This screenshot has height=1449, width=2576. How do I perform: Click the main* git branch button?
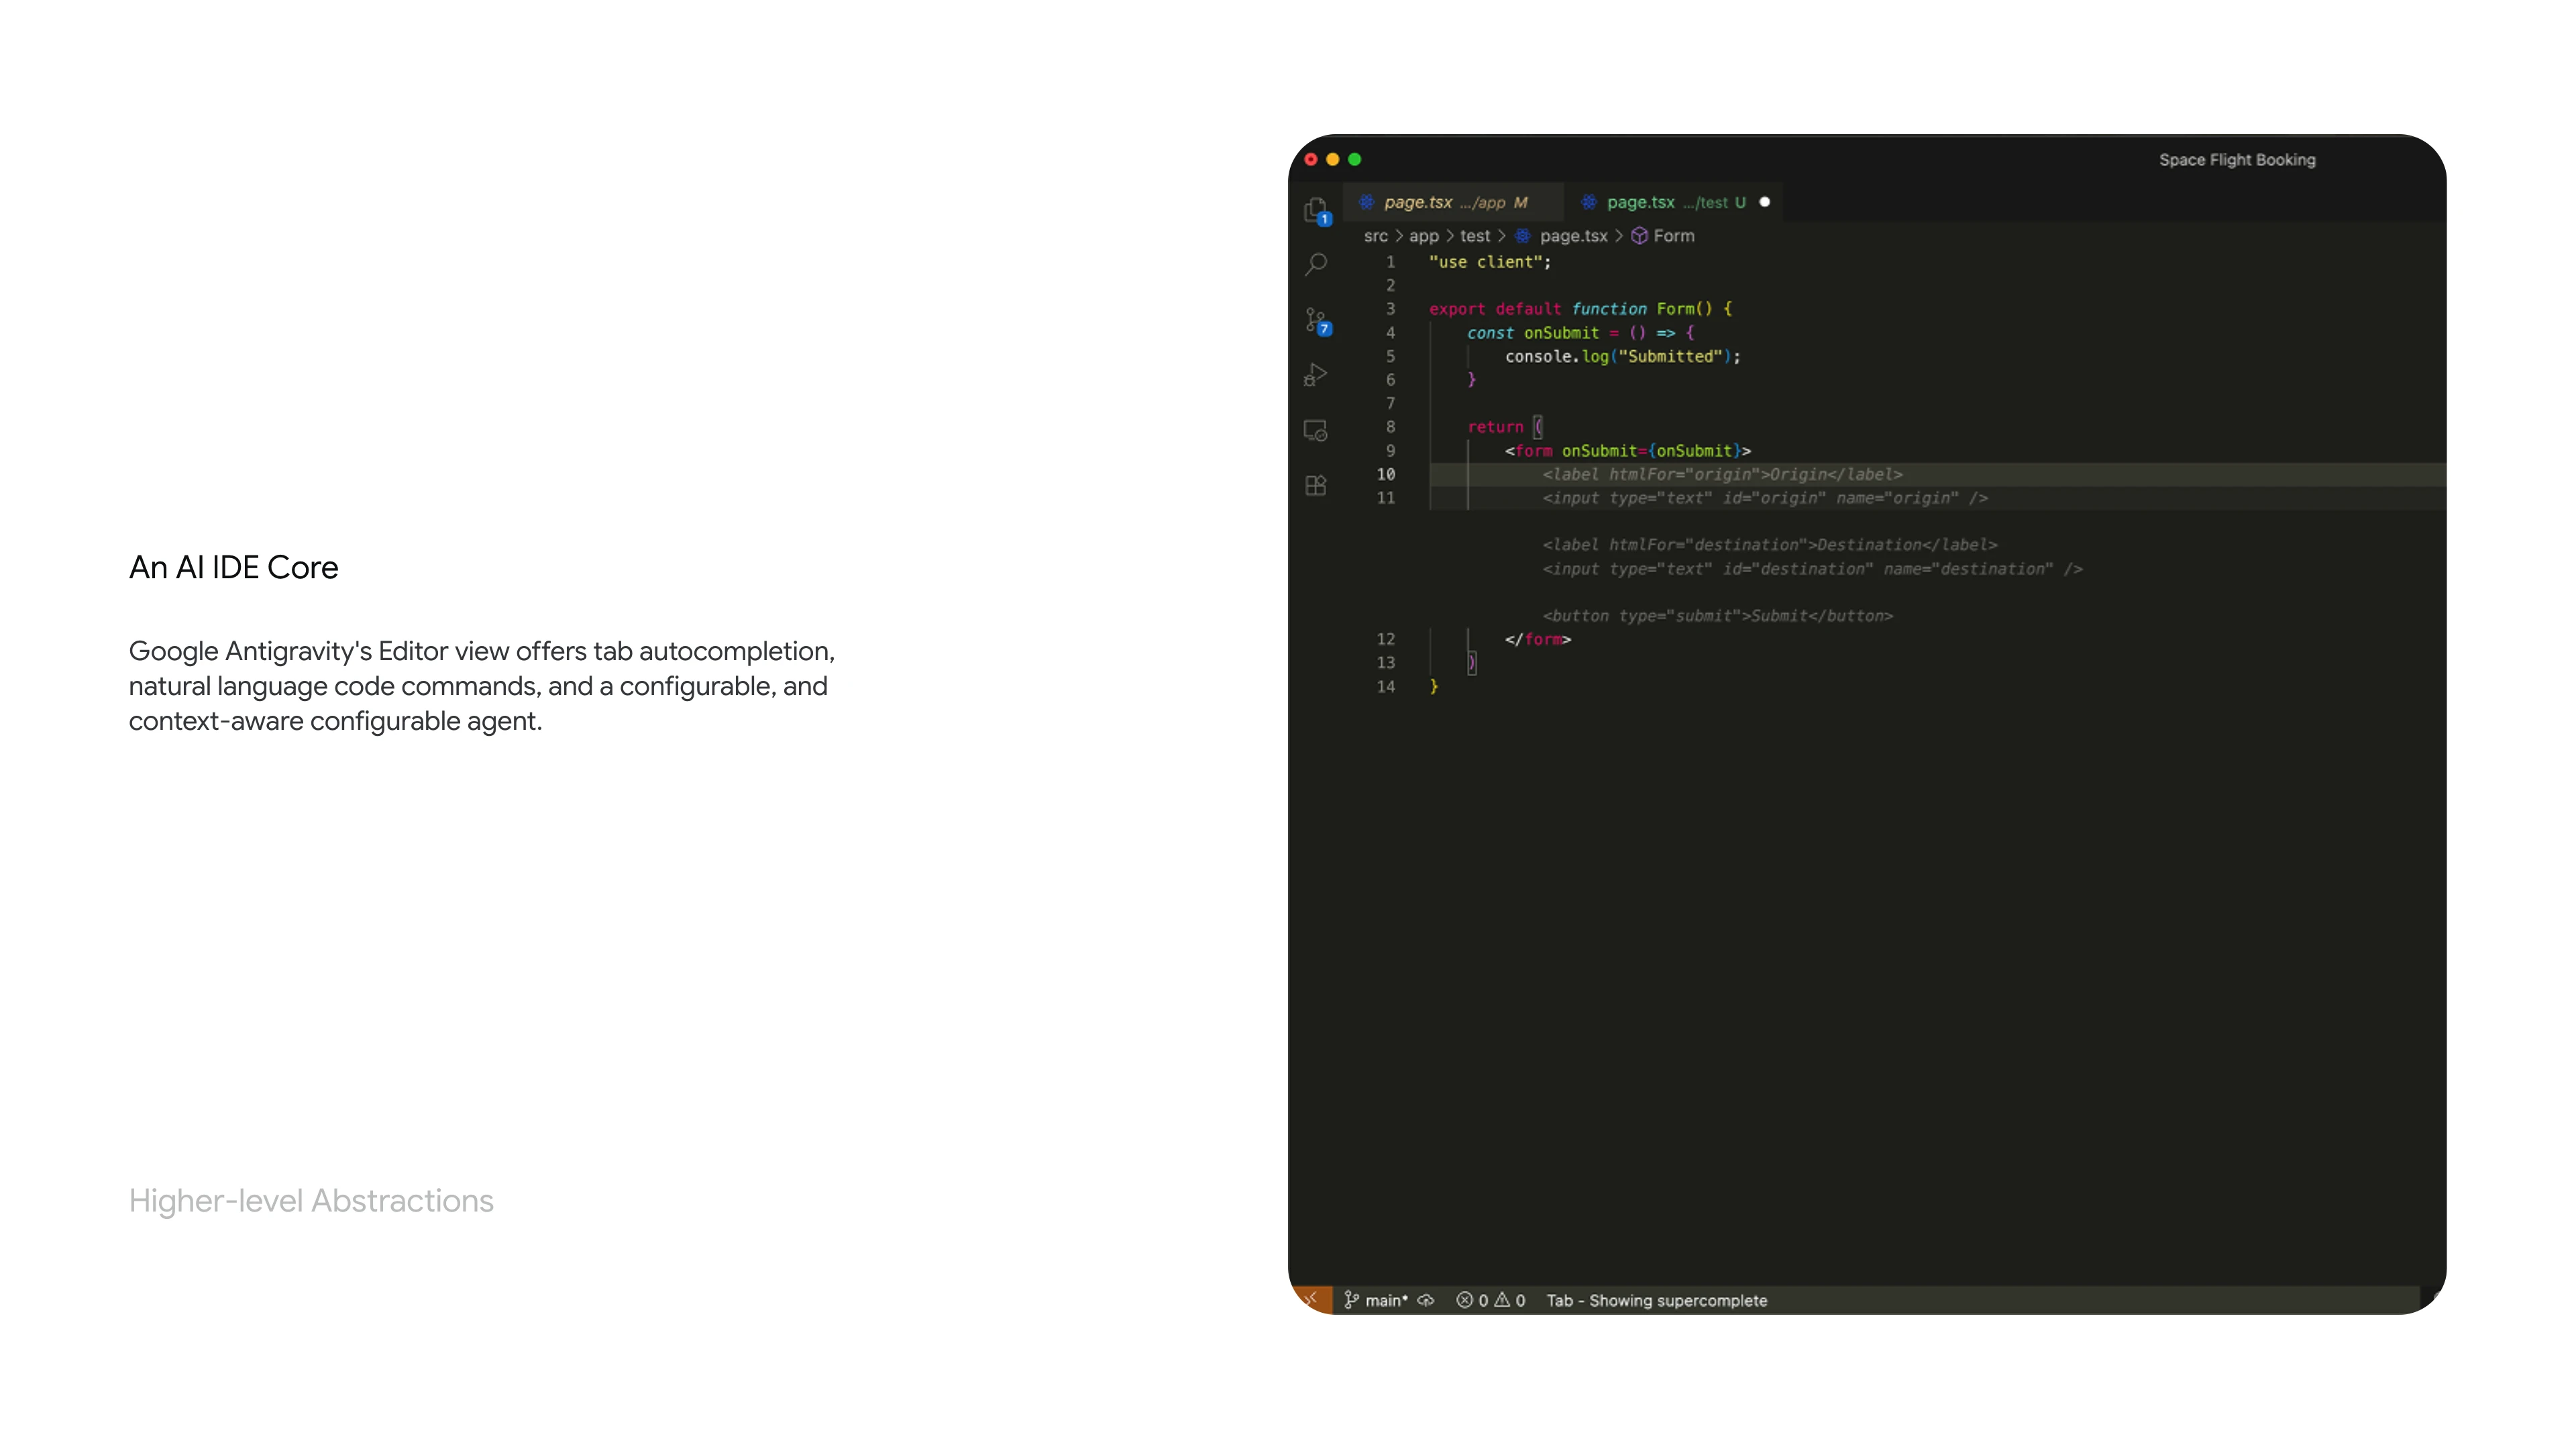(1376, 1300)
